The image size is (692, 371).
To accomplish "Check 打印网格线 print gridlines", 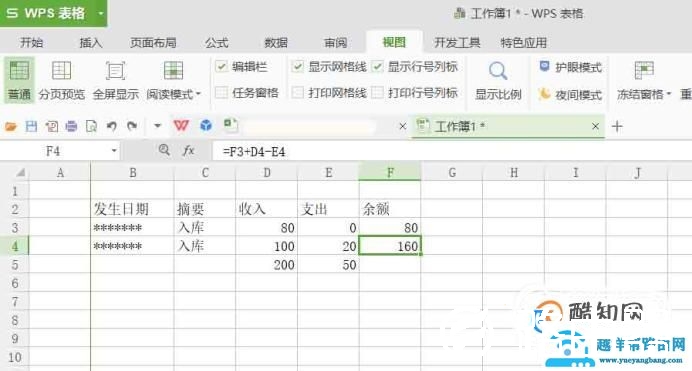I will click(x=298, y=93).
